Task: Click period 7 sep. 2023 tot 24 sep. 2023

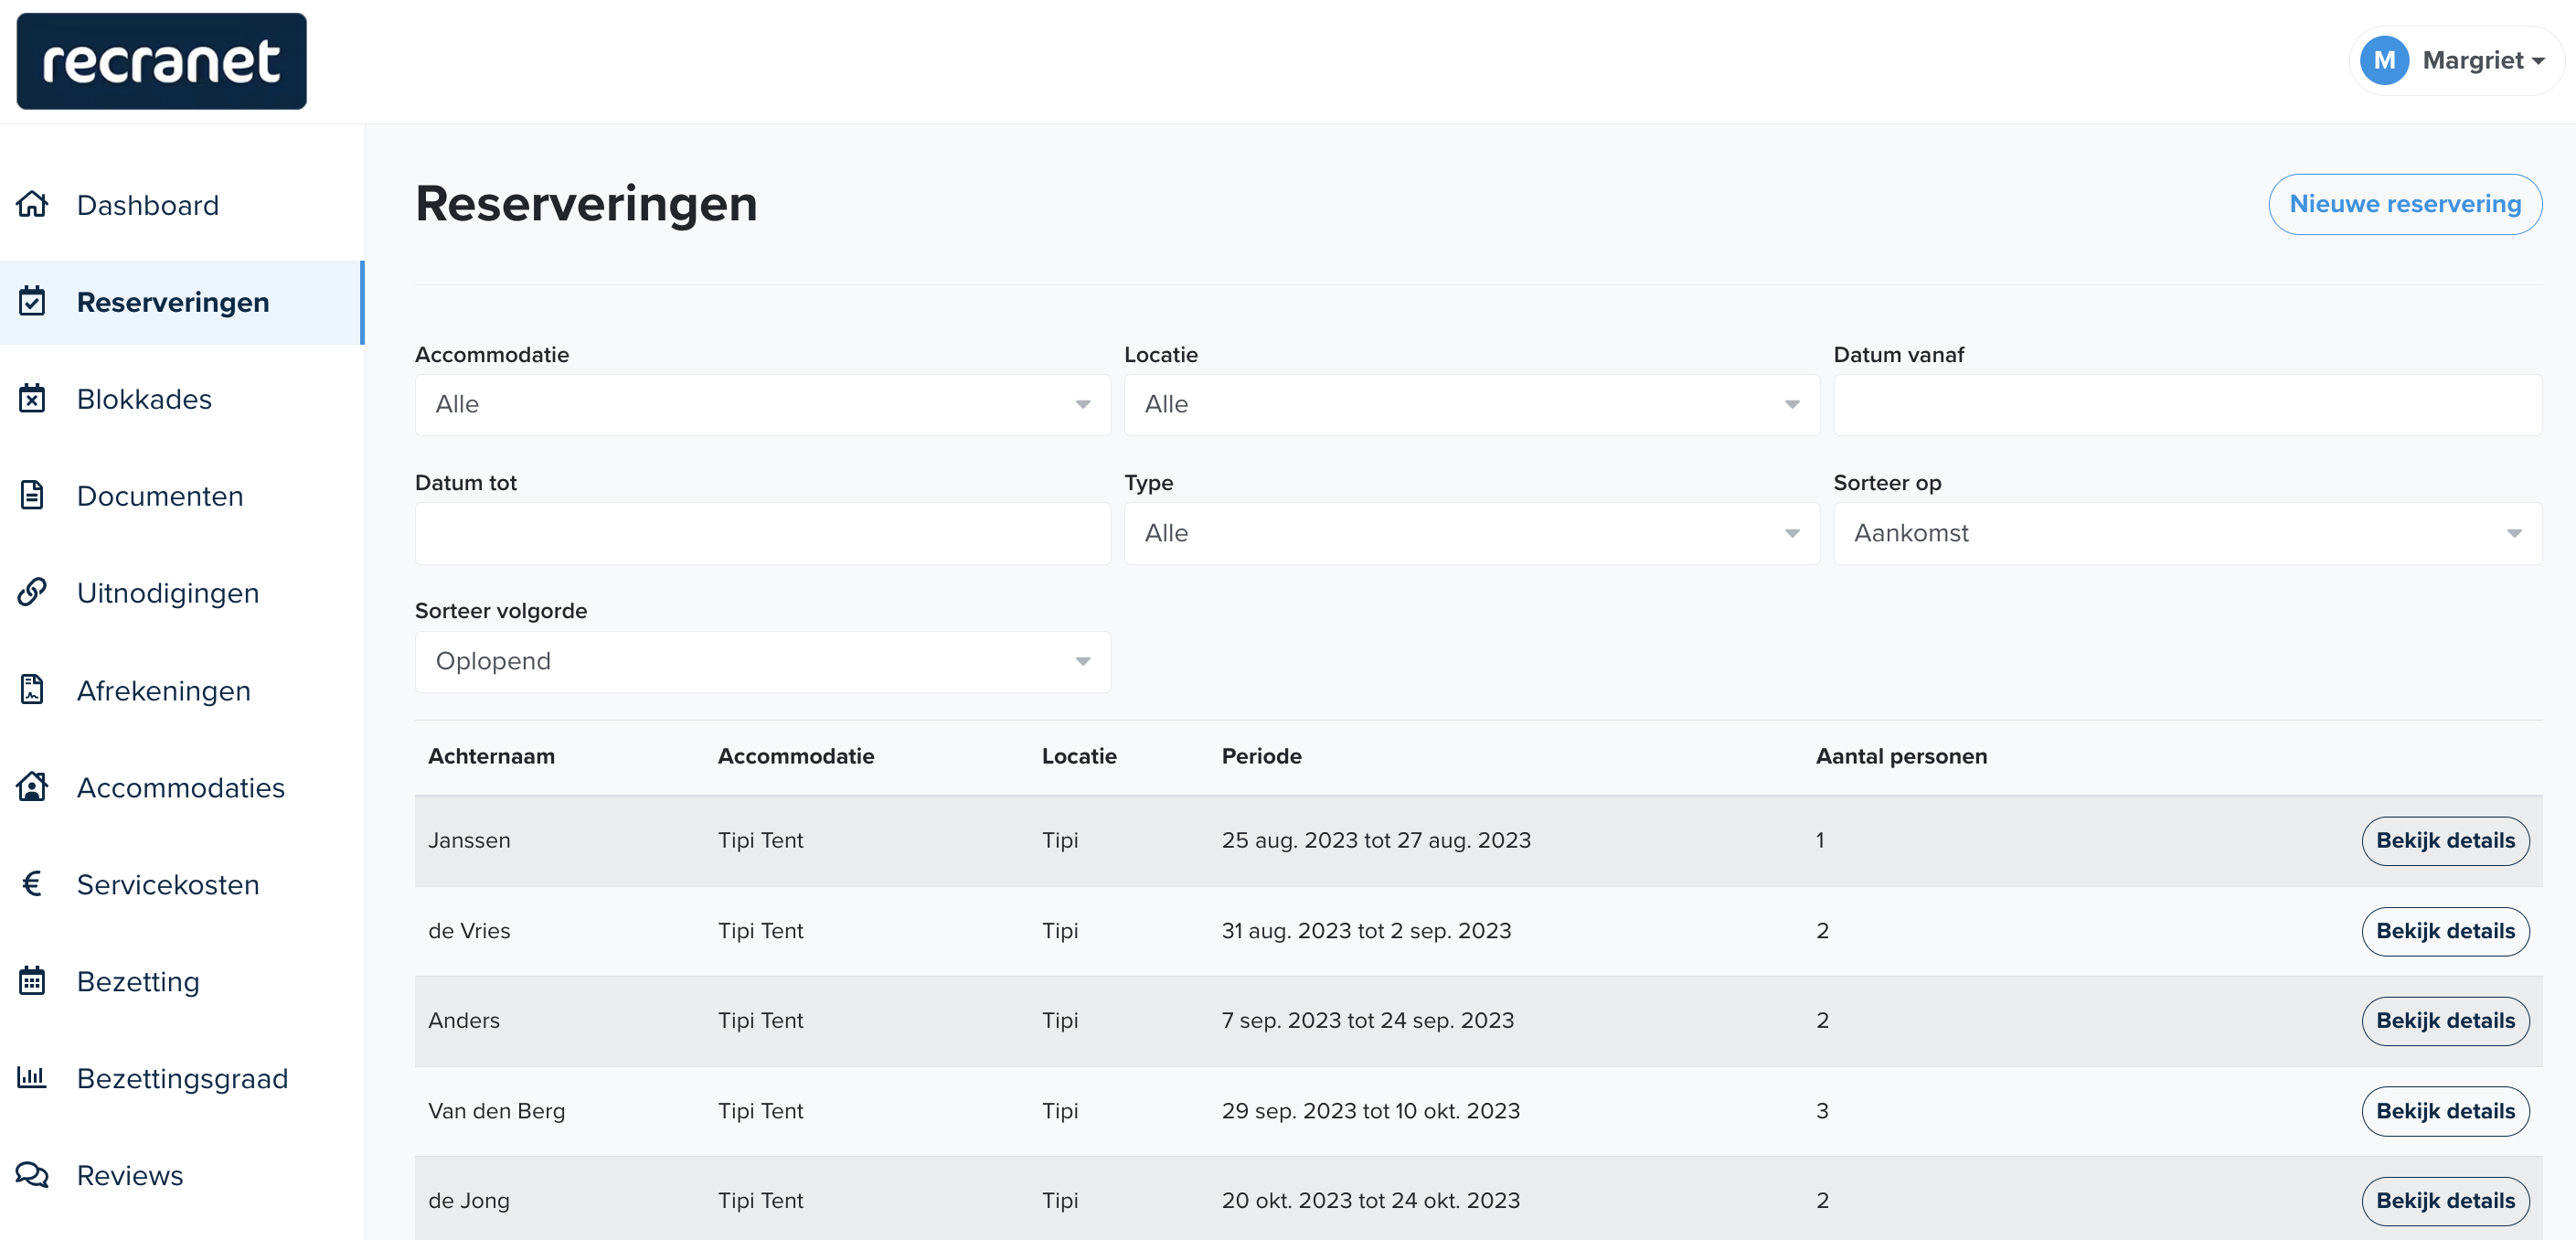Action: pos(1367,1020)
